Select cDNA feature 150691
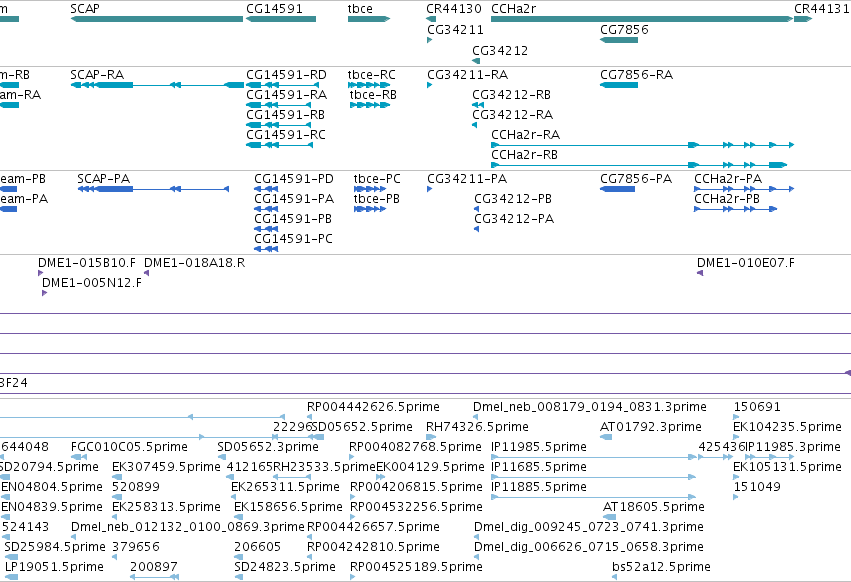 pyautogui.click(x=757, y=407)
